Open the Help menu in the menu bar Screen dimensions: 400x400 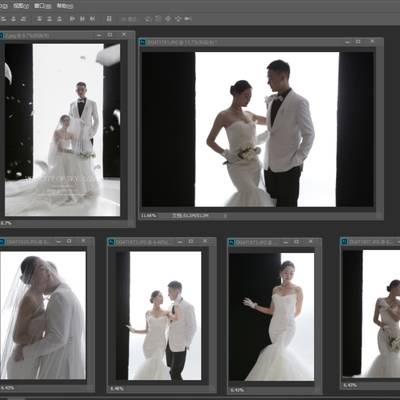pos(65,6)
